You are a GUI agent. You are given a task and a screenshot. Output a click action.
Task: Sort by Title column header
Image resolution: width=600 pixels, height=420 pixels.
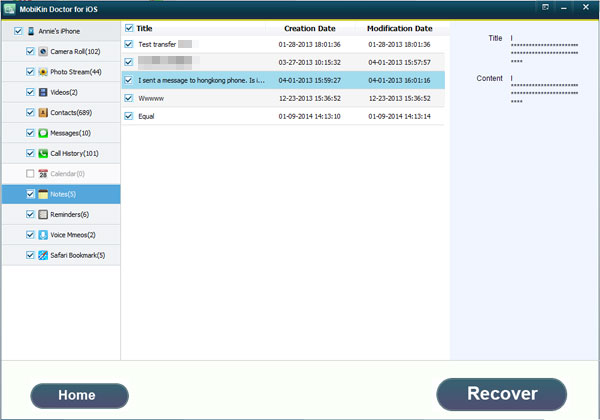coord(144,28)
